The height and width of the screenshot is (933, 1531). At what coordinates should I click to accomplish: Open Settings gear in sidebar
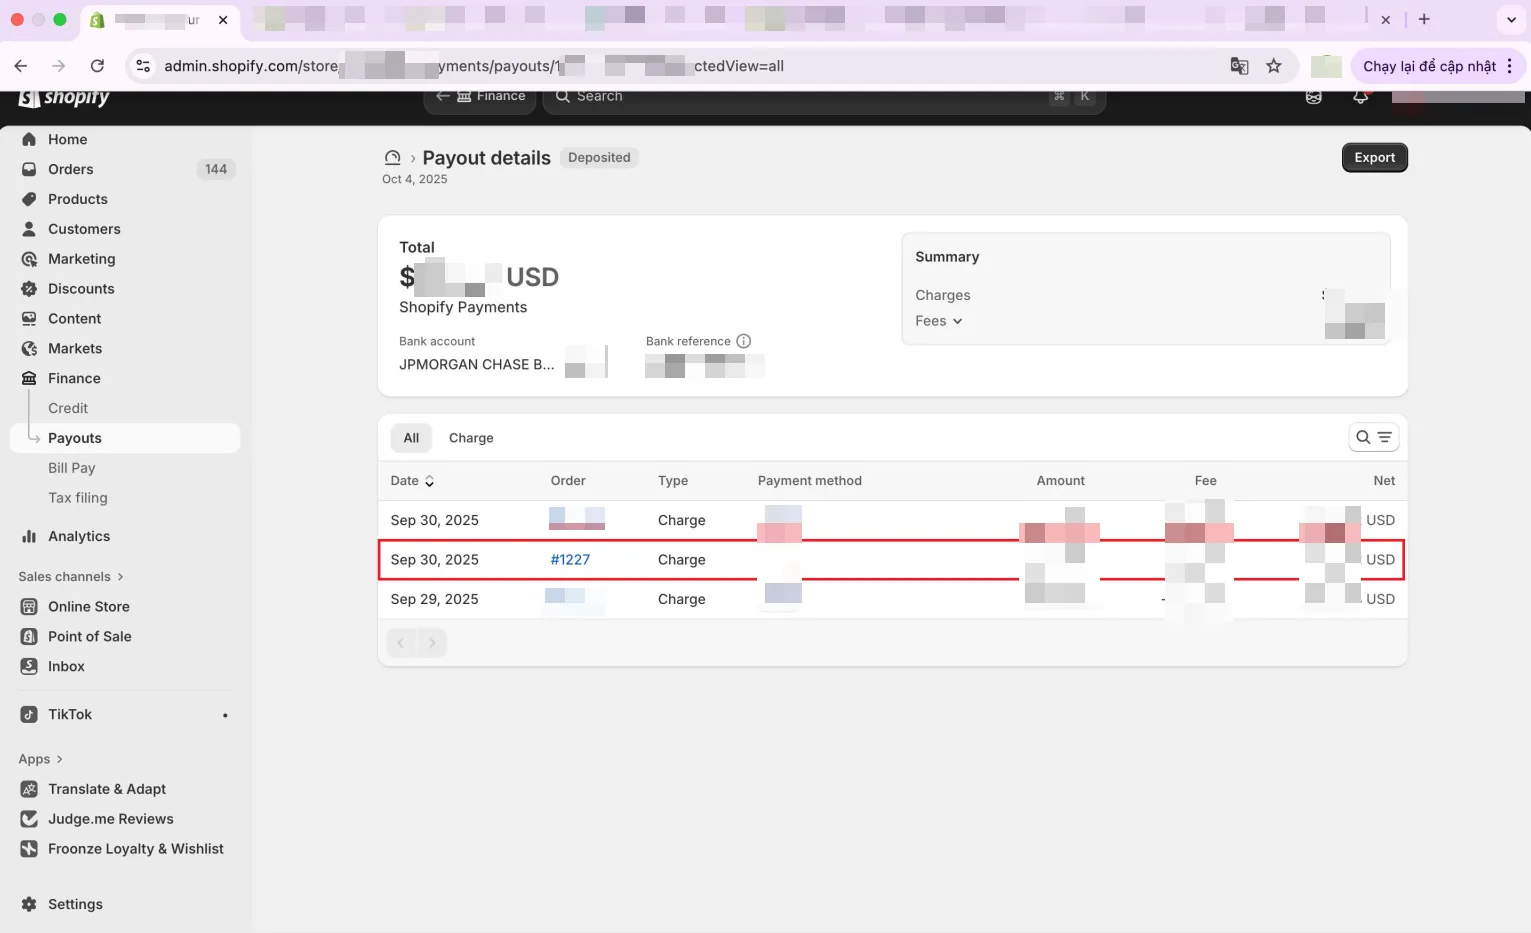[29, 904]
